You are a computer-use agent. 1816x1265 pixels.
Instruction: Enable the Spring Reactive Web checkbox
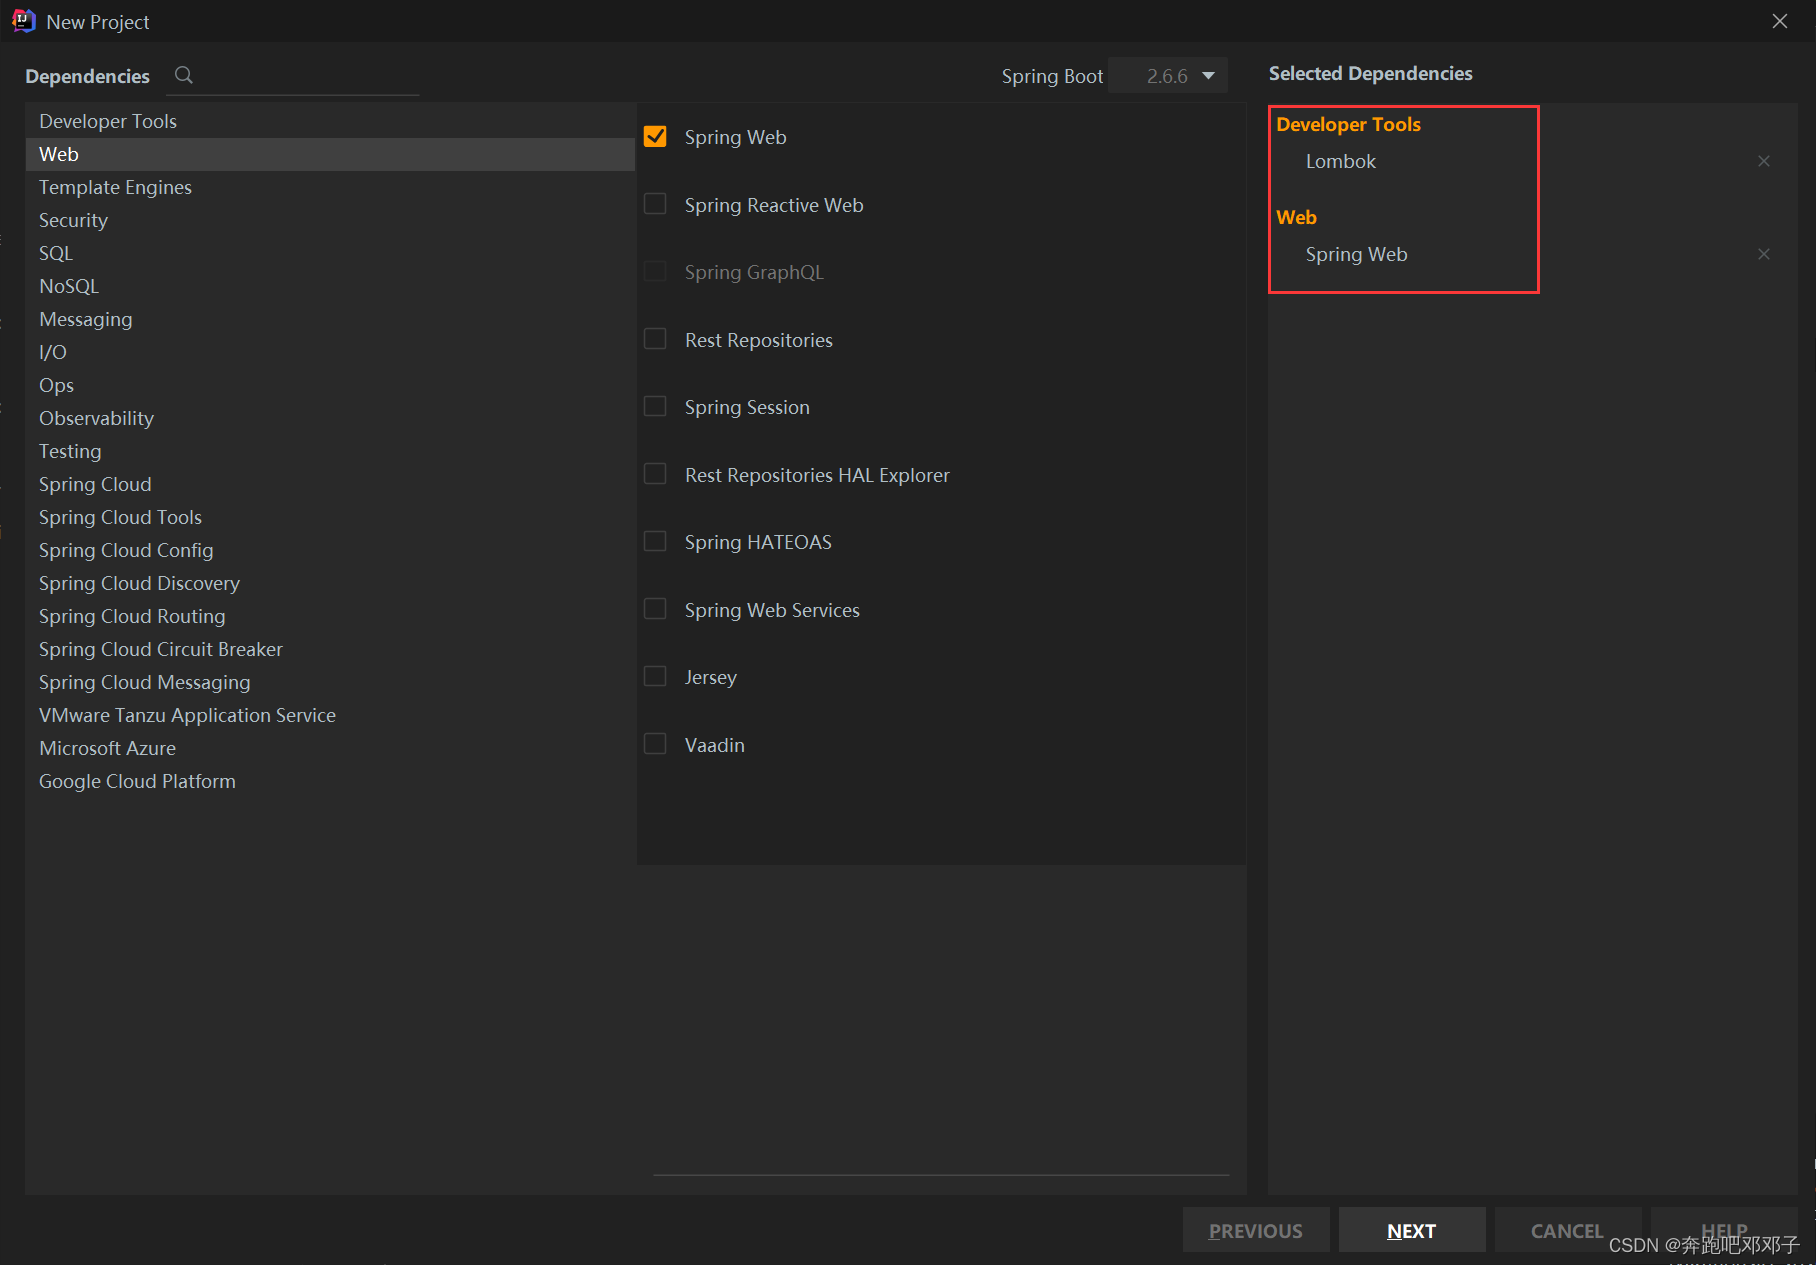pyautogui.click(x=655, y=204)
